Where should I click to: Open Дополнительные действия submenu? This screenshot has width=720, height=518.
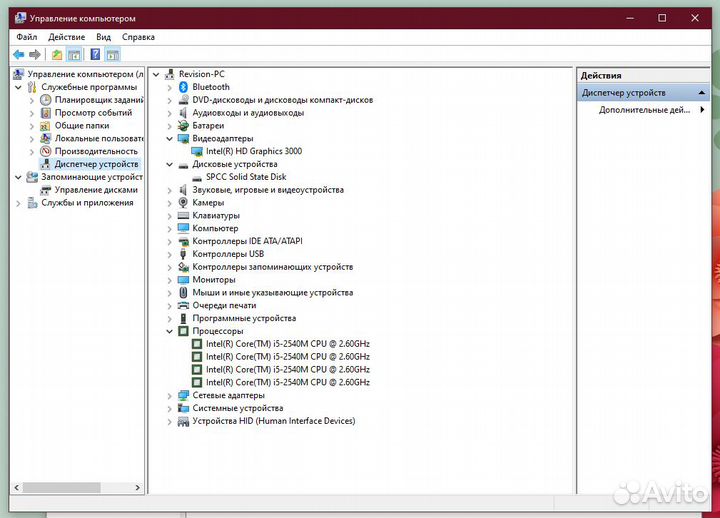643,110
